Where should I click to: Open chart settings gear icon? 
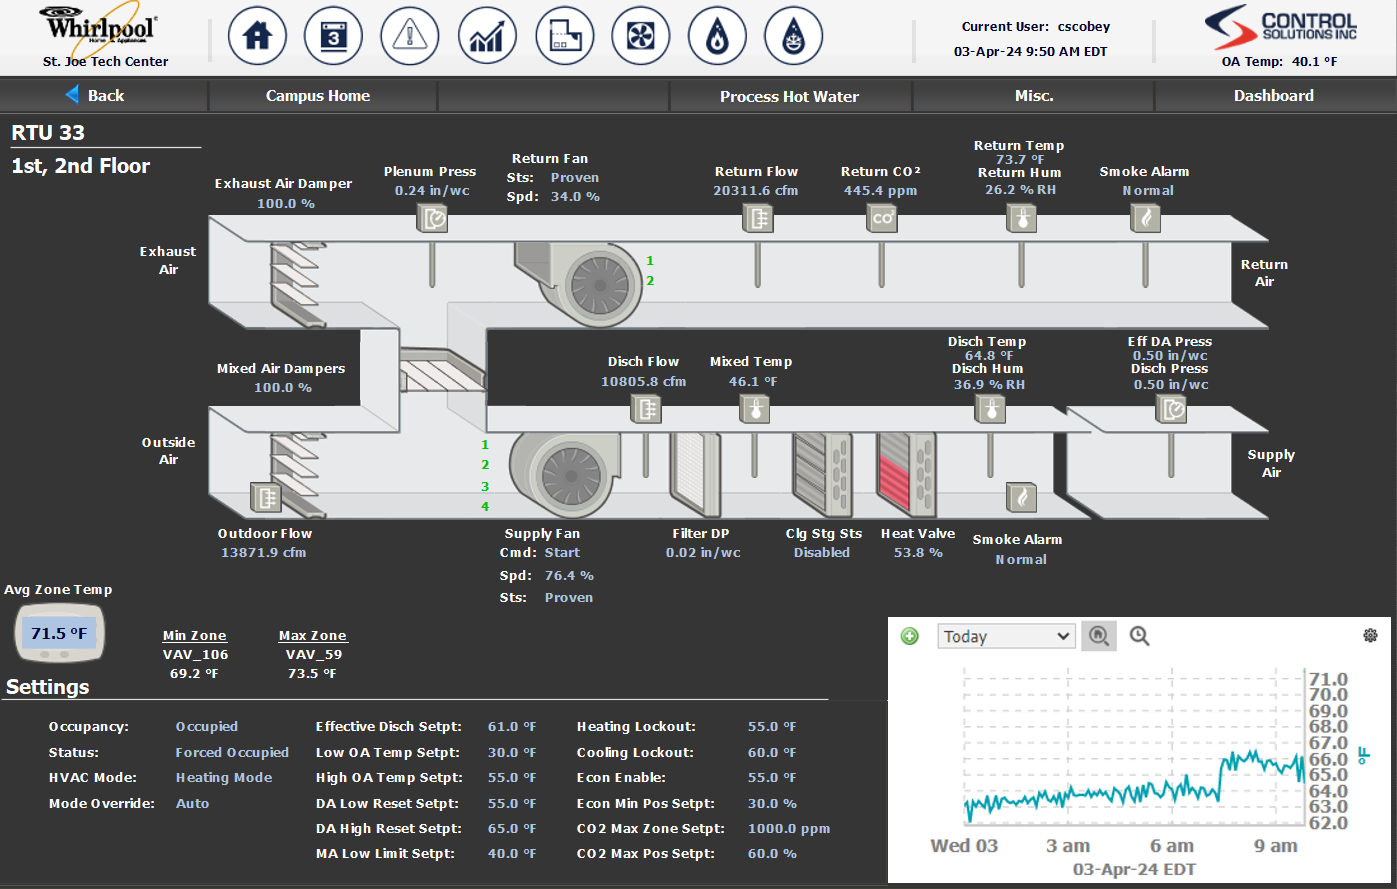point(1370,635)
